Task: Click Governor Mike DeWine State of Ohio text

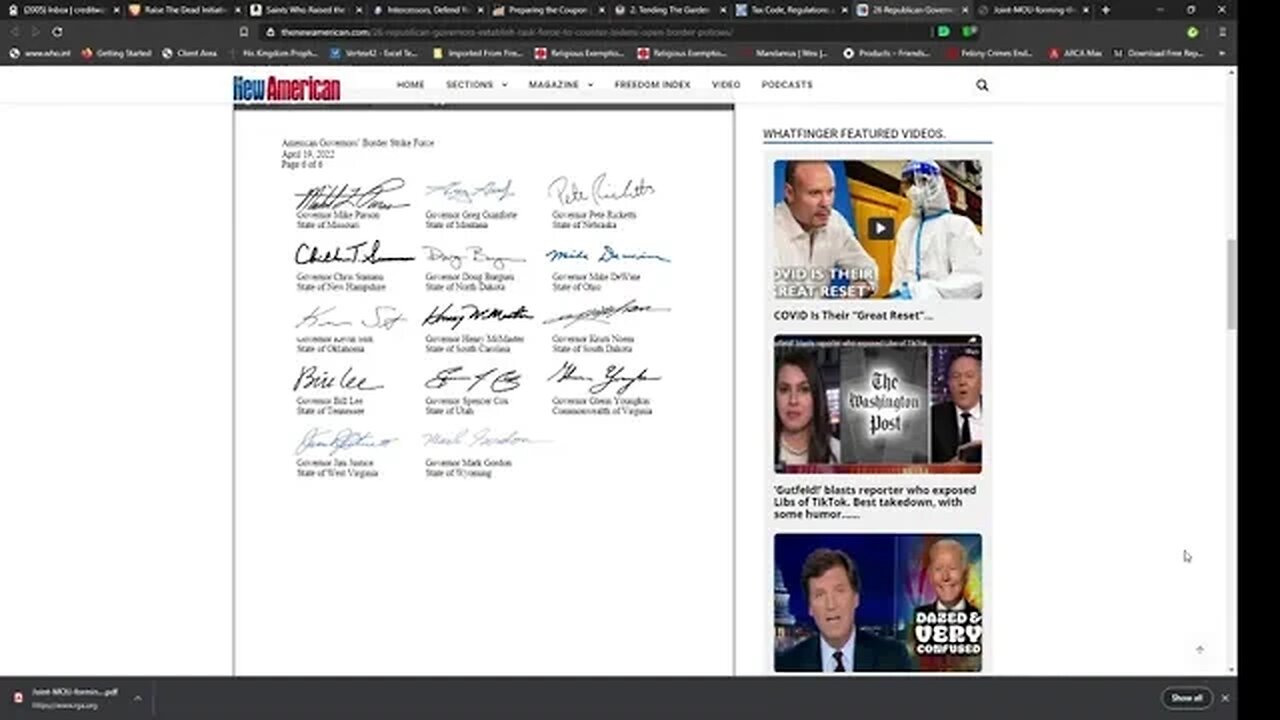Action: [x=596, y=282]
